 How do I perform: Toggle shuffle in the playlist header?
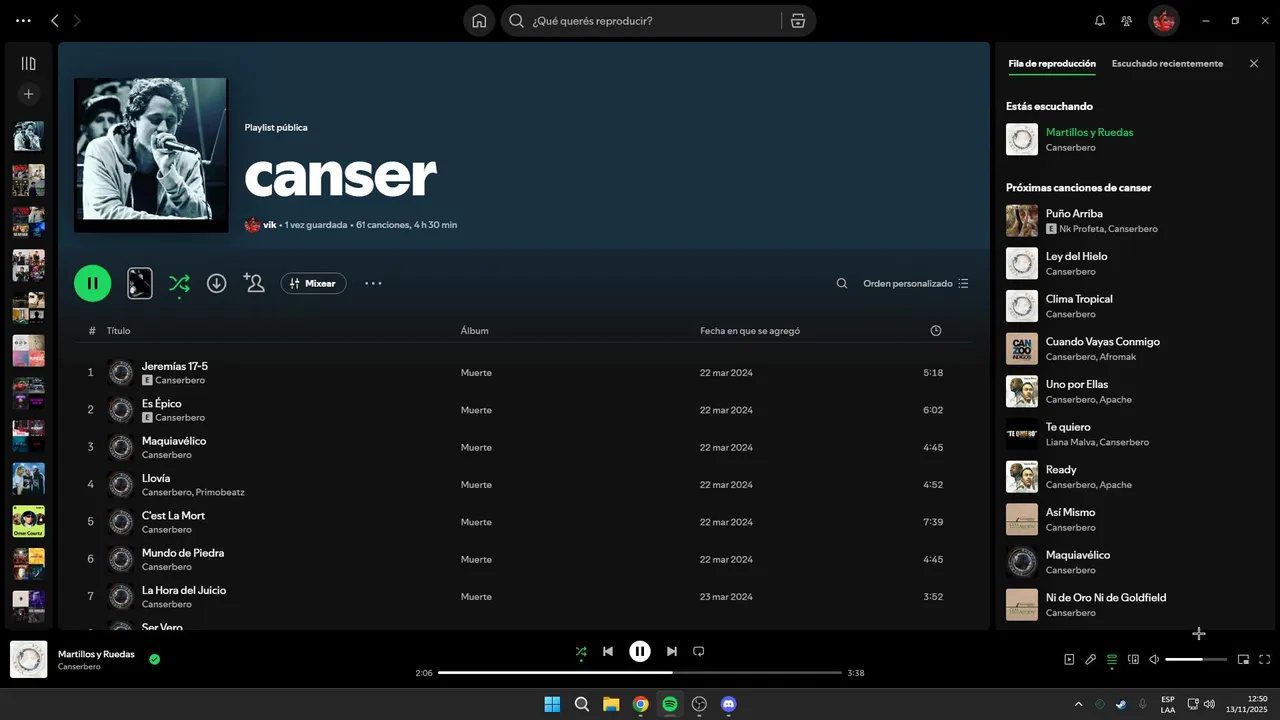pos(179,283)
